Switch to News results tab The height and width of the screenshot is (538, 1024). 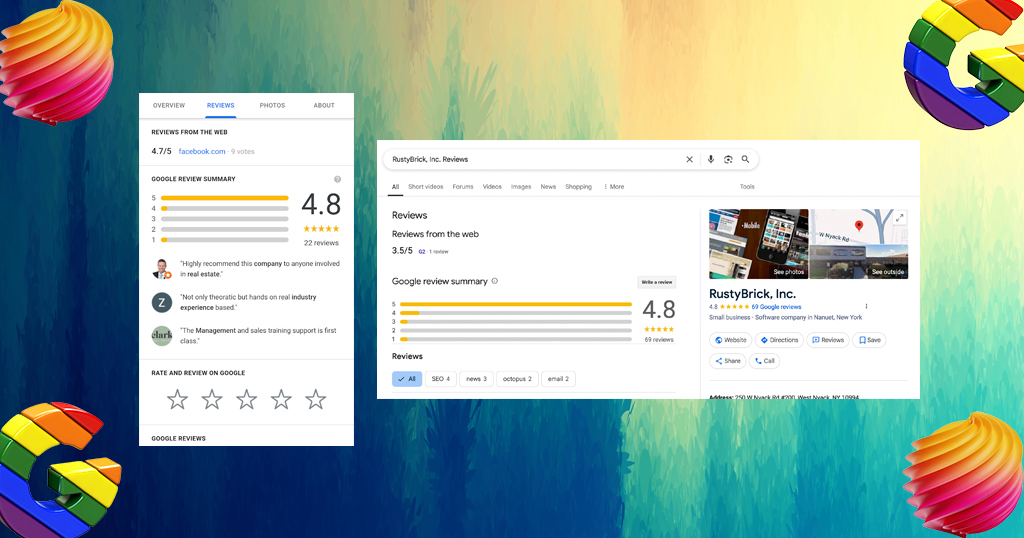pos(548,187)
